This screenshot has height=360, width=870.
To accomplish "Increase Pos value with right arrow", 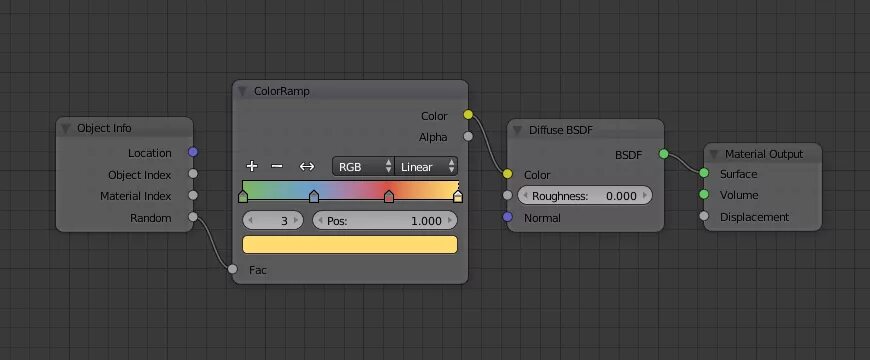I will coord(450,221).
